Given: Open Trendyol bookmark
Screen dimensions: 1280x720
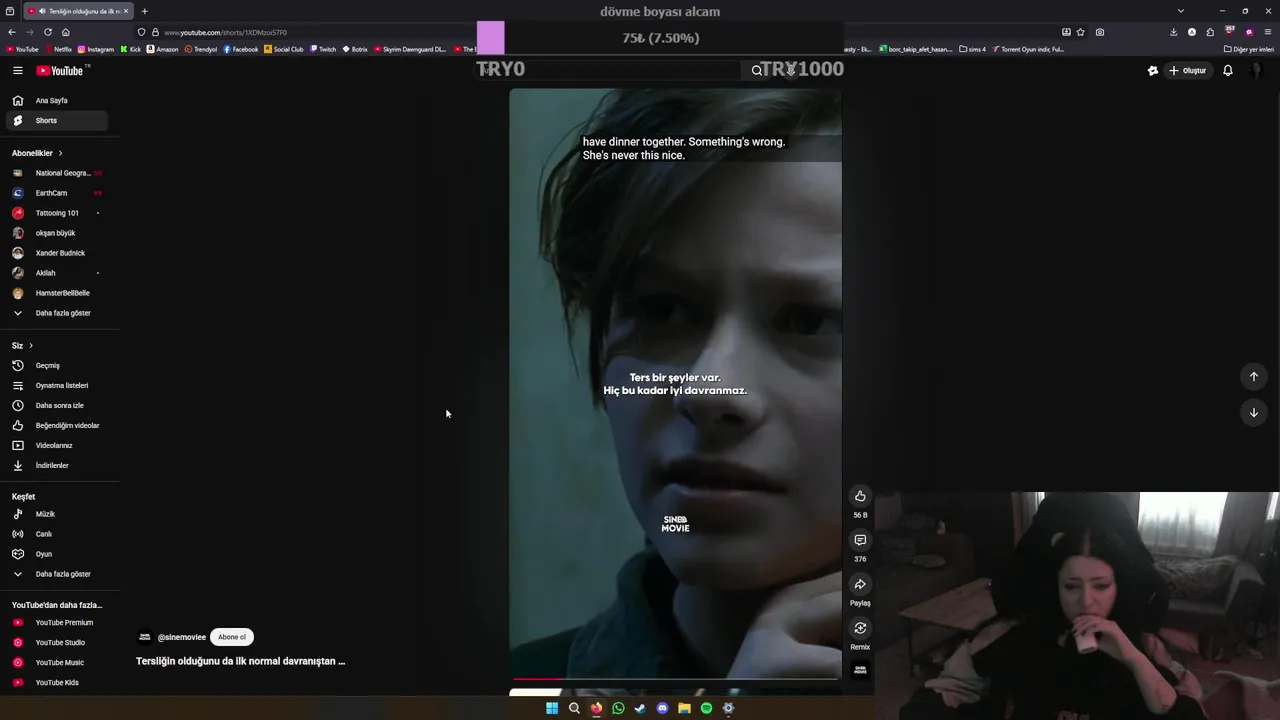Looking at the screenshot, I should pyautogui.click(x=201, y=49).
